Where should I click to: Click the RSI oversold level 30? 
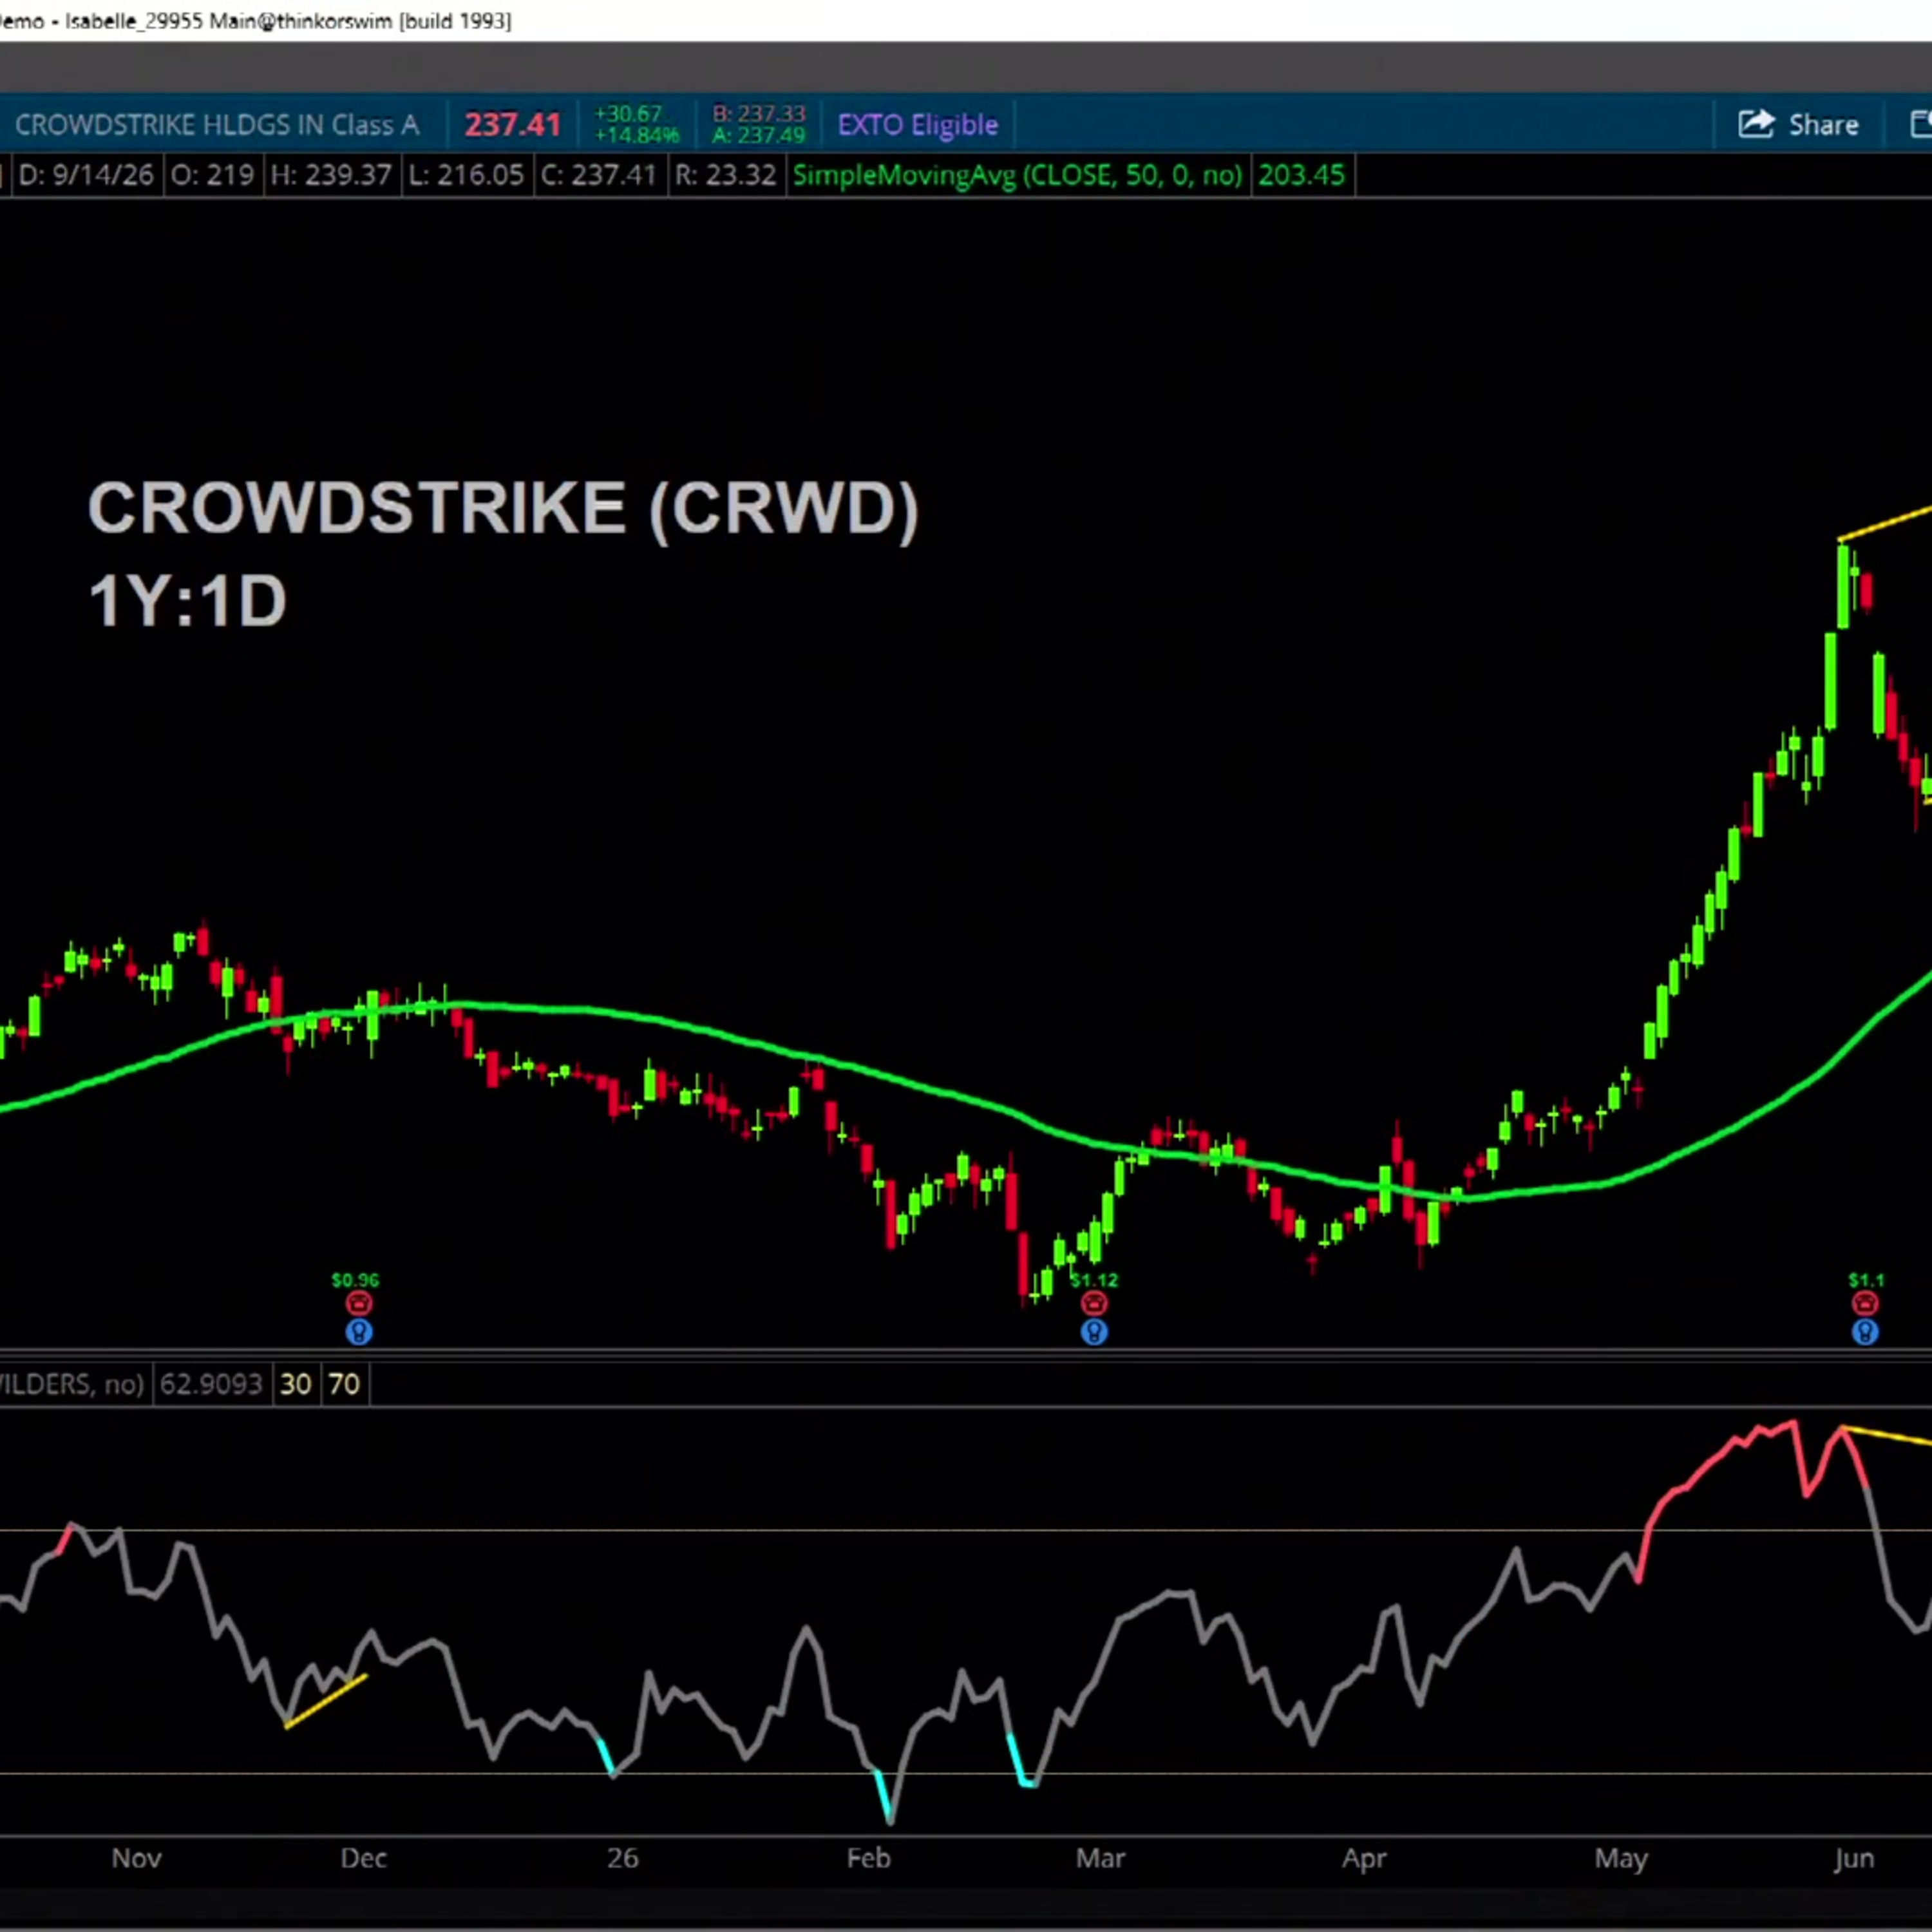295,1384
